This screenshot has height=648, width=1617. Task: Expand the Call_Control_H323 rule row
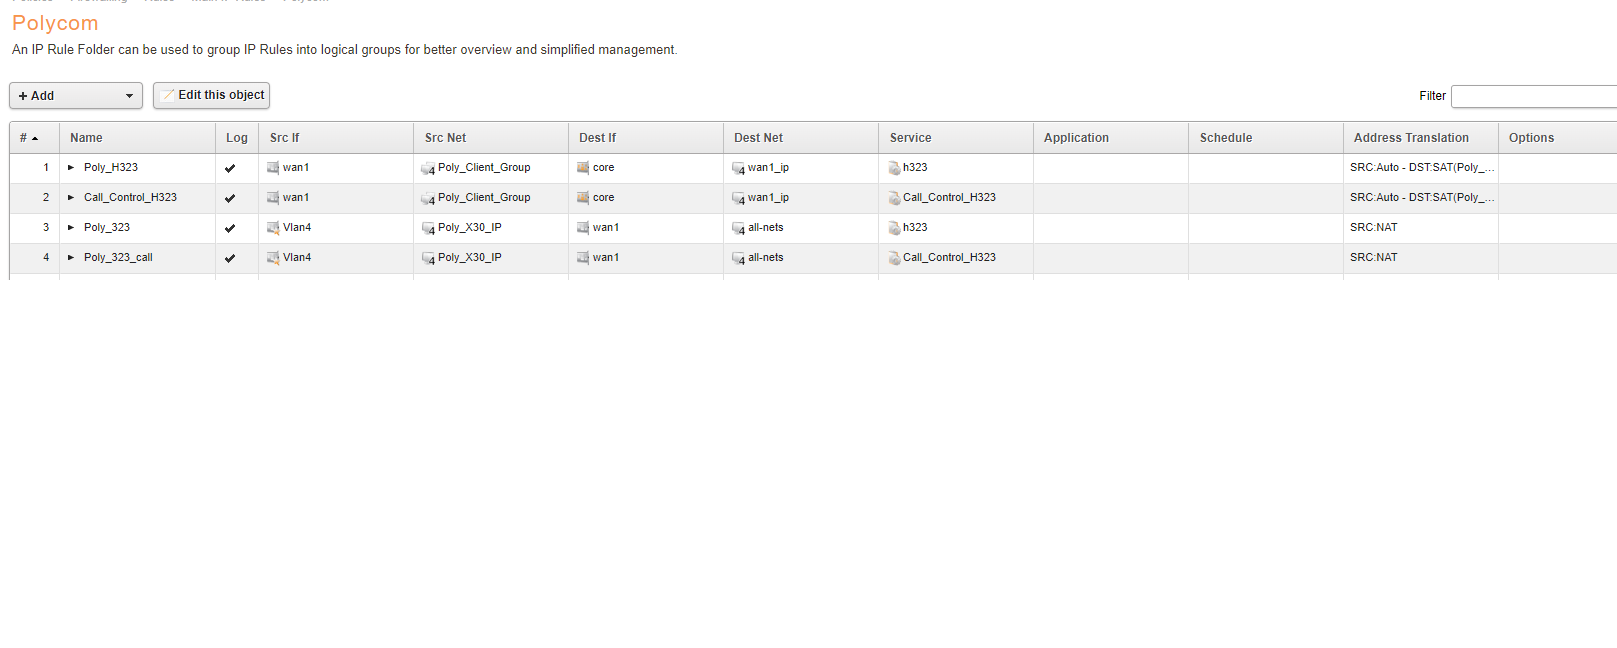tap(71, 198)
